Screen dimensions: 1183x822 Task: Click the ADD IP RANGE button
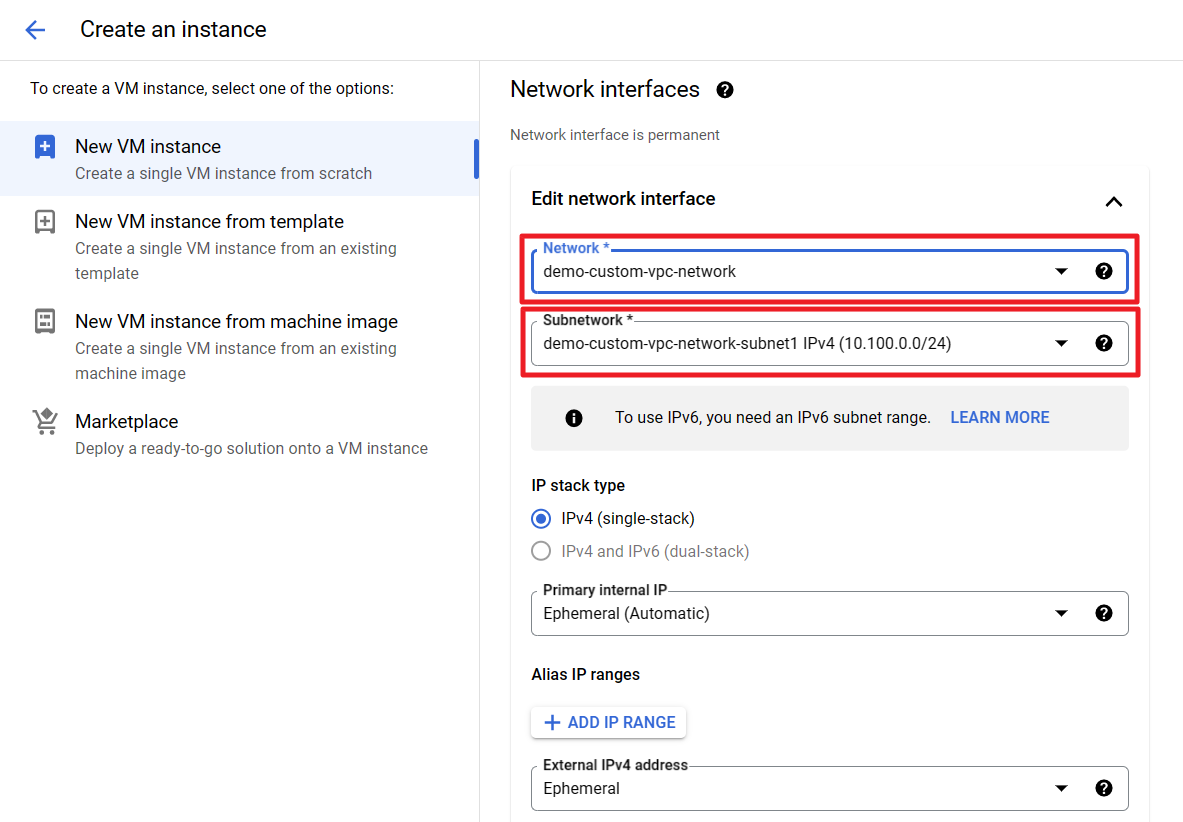pos(609,722)
